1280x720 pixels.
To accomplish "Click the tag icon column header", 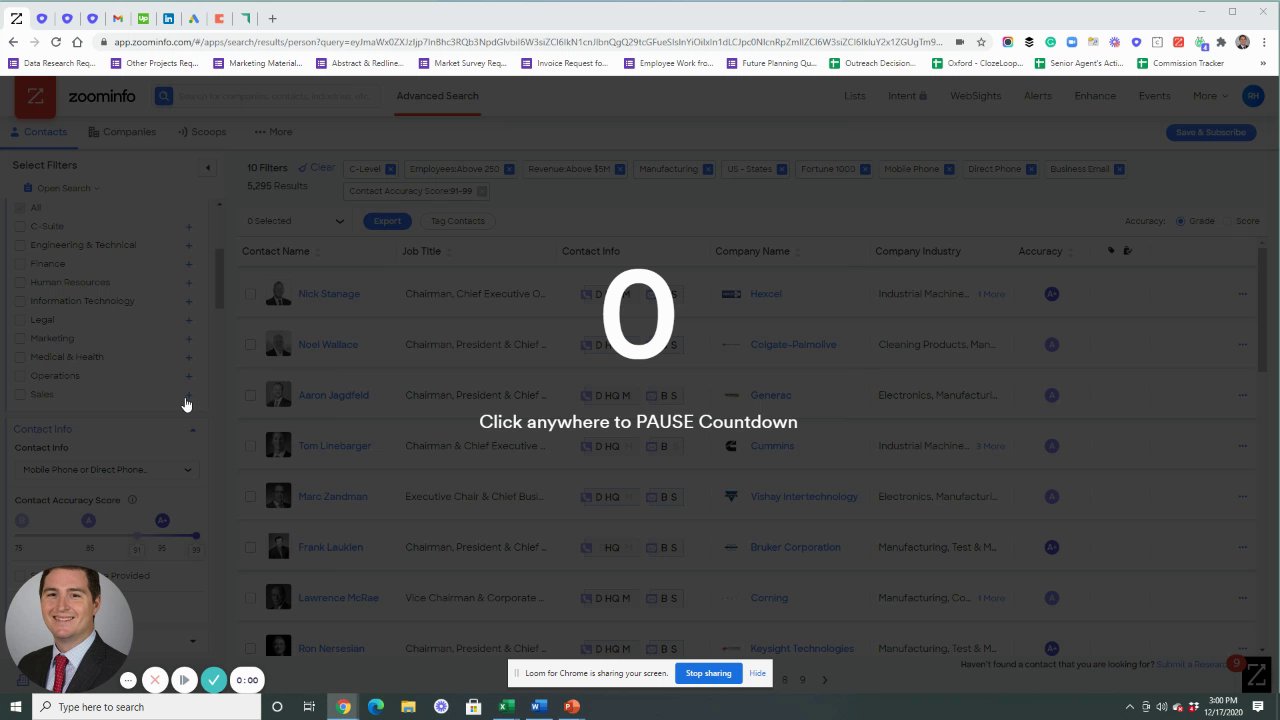I will (x=1110, y=251).
